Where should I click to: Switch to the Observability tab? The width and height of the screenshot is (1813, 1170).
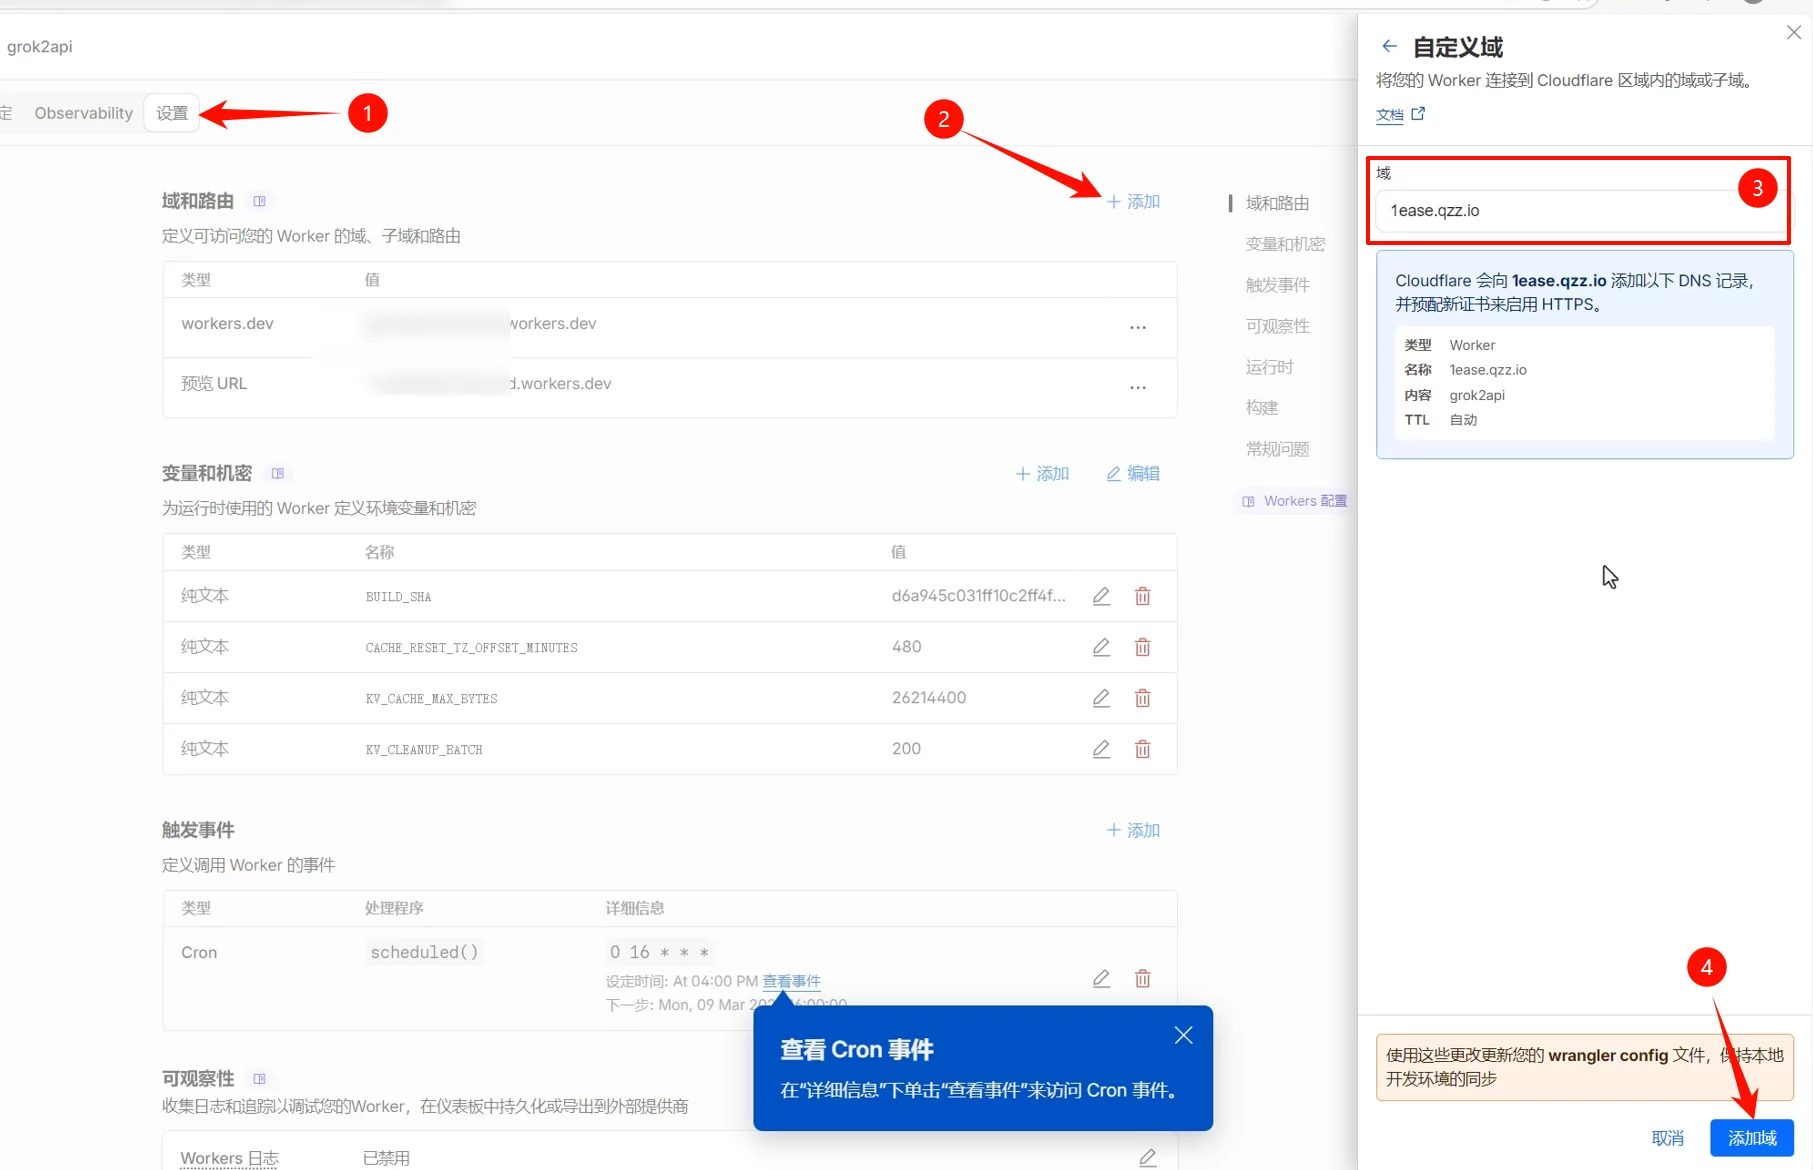tap(83, 113)
